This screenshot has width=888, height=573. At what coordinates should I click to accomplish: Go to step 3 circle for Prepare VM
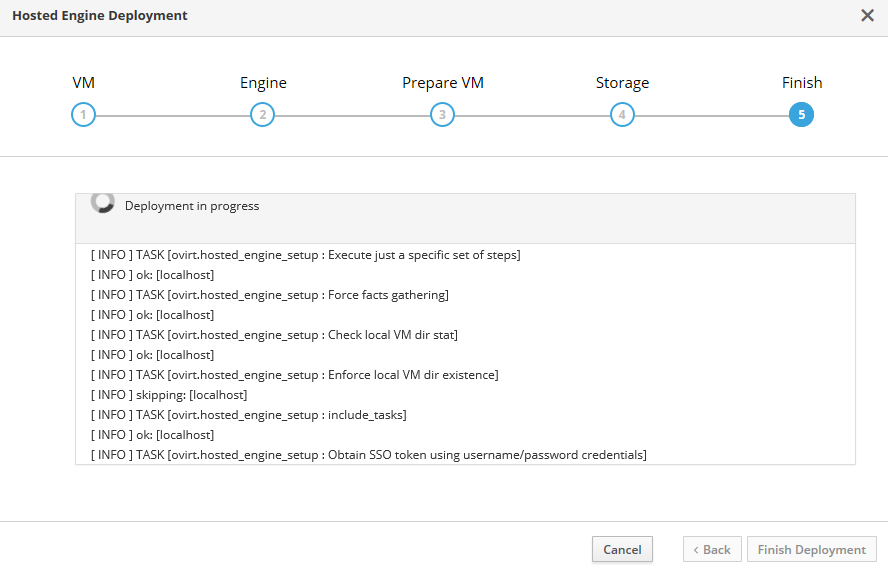click(x=442, y=115)
